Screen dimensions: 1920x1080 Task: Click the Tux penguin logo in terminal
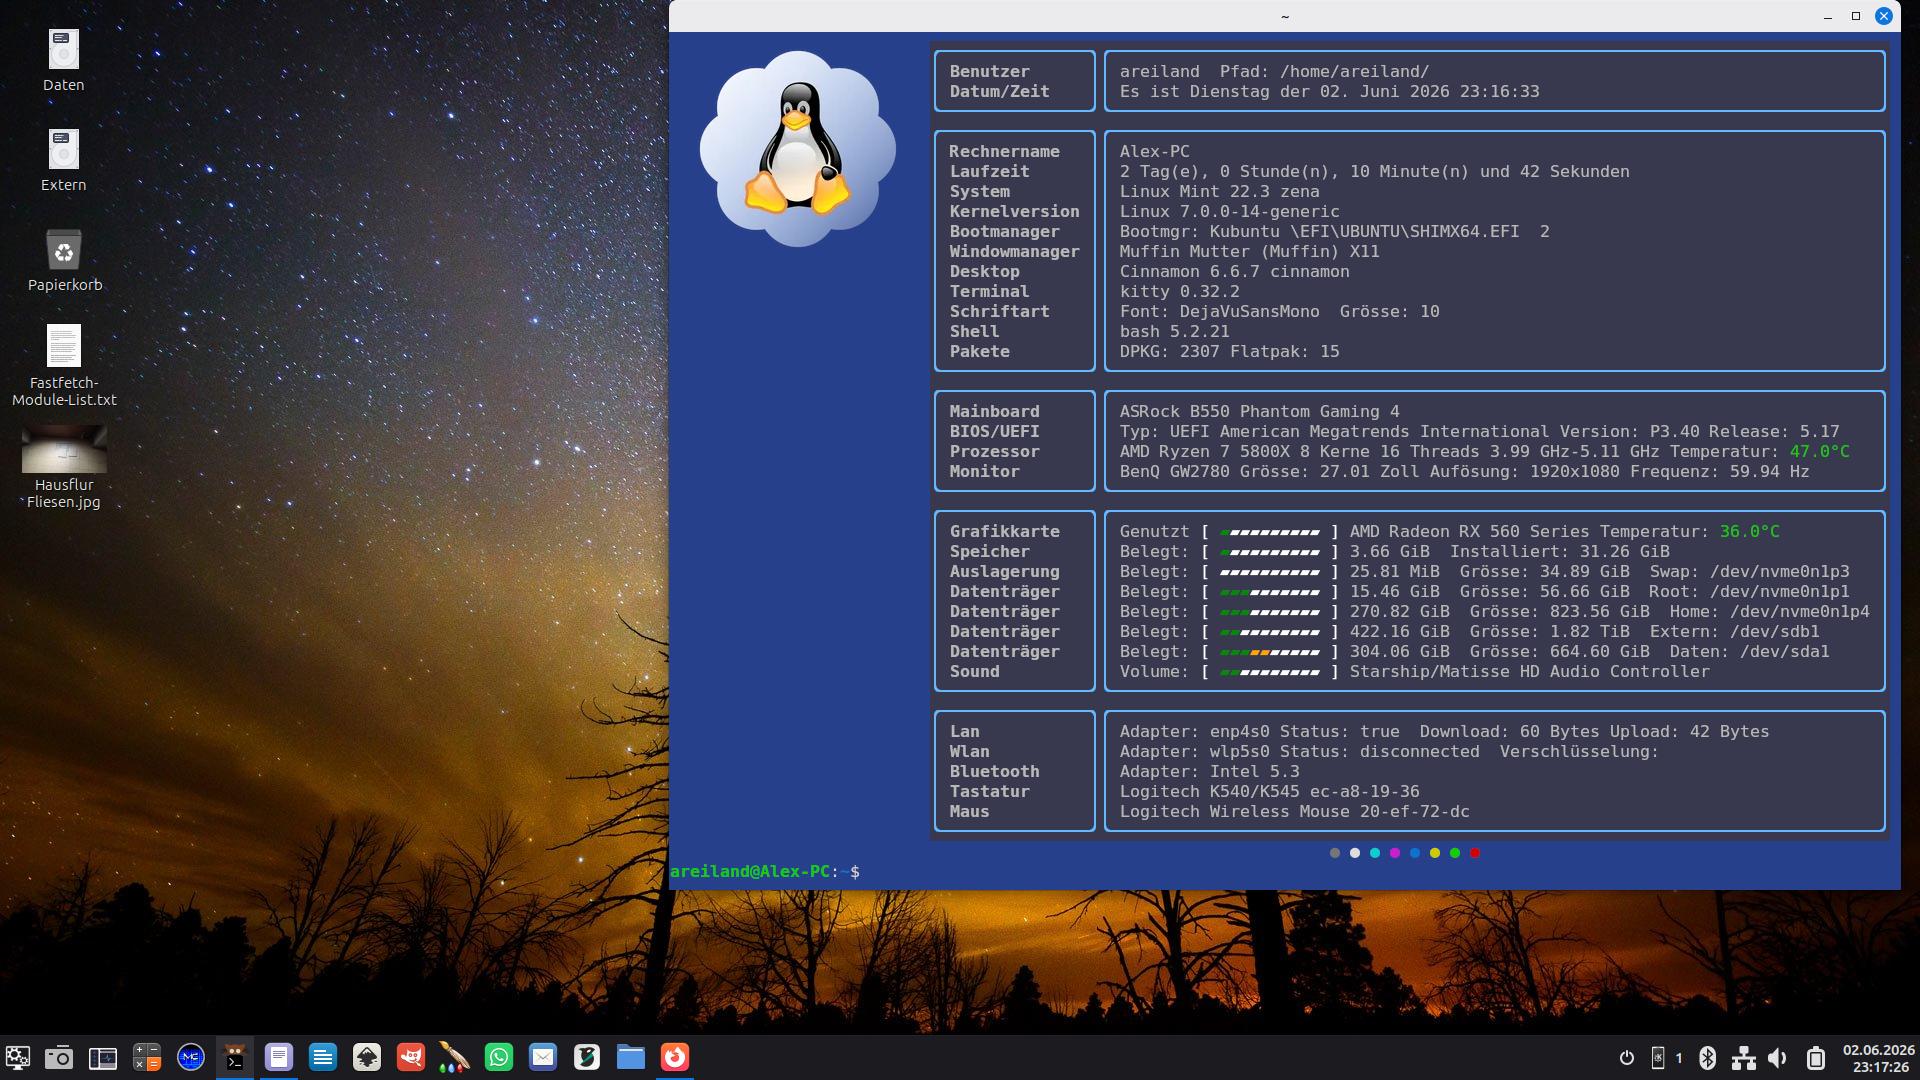798,149
